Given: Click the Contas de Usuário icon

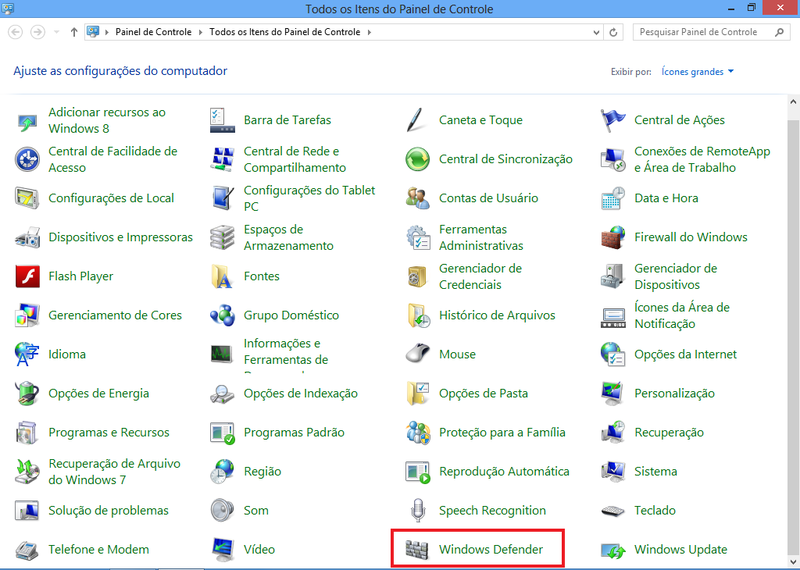Looking at the screenshot, I should pos(418,199).
